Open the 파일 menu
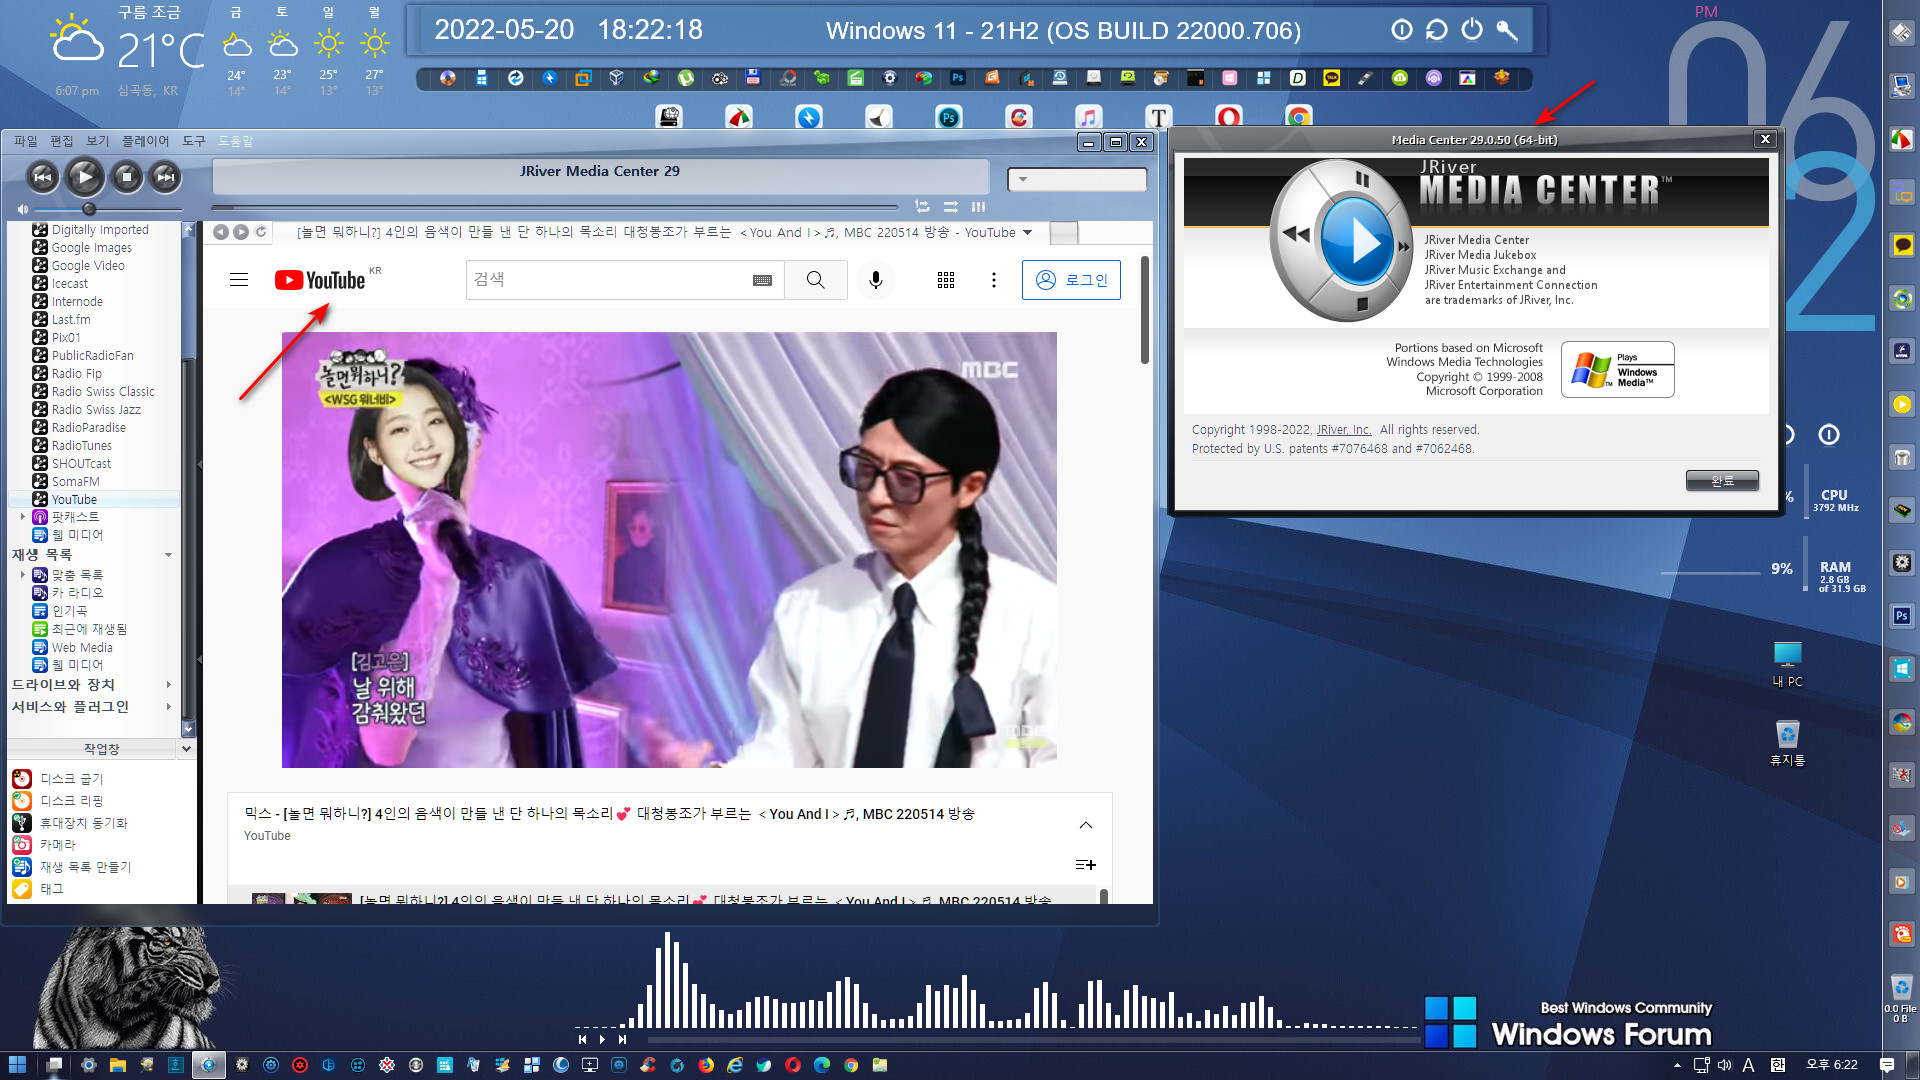 click(25, 141)
